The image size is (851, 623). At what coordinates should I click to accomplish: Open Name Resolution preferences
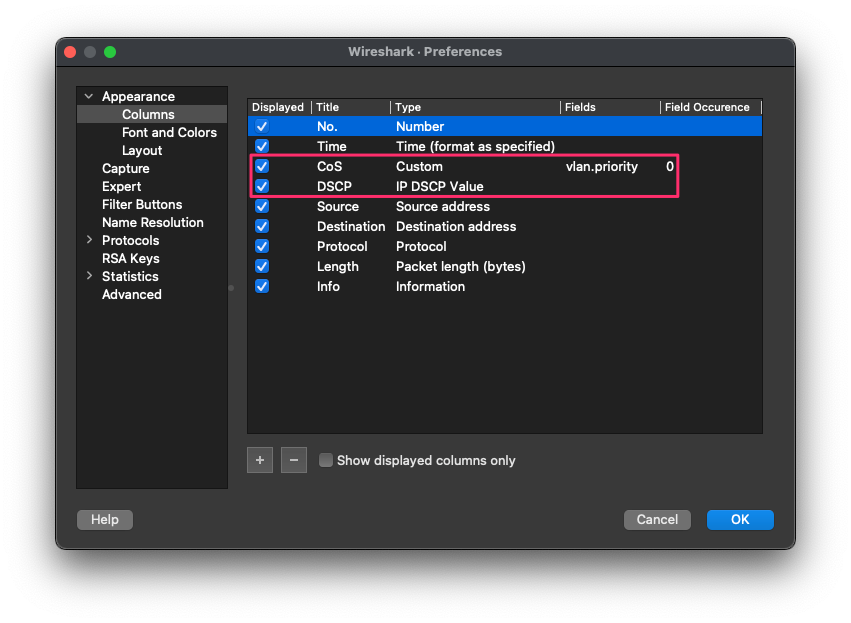(153, 222)
